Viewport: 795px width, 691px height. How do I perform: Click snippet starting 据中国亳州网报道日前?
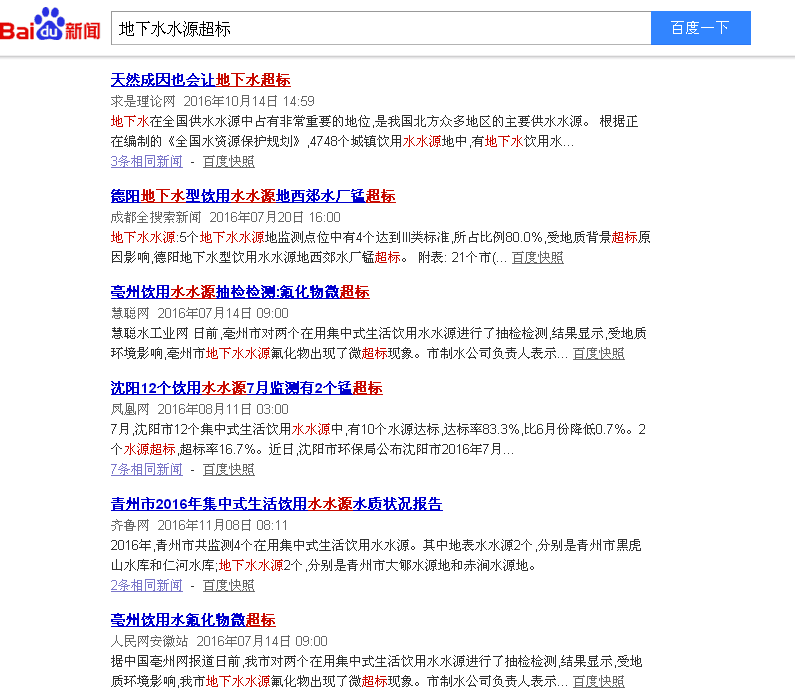[x=376, y=671]
